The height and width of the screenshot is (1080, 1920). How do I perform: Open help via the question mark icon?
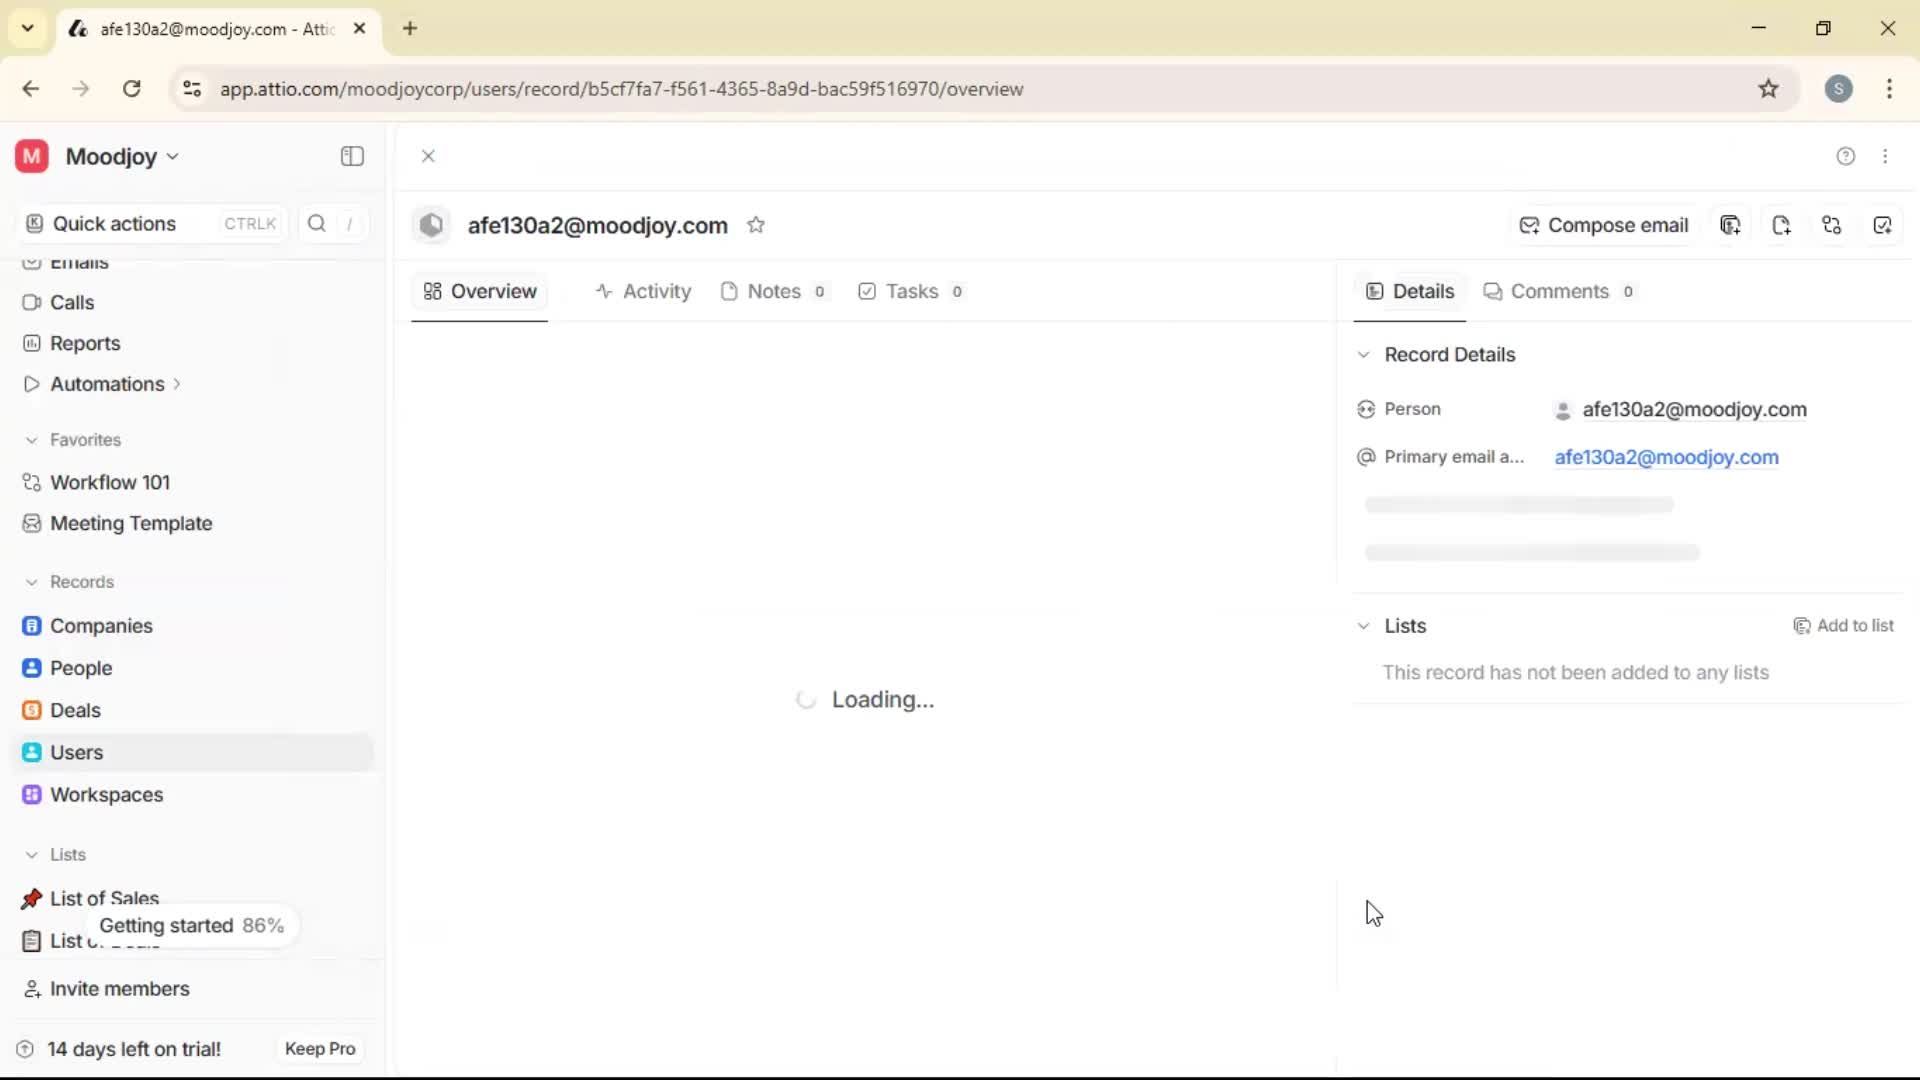click(x=1845, y=156)
